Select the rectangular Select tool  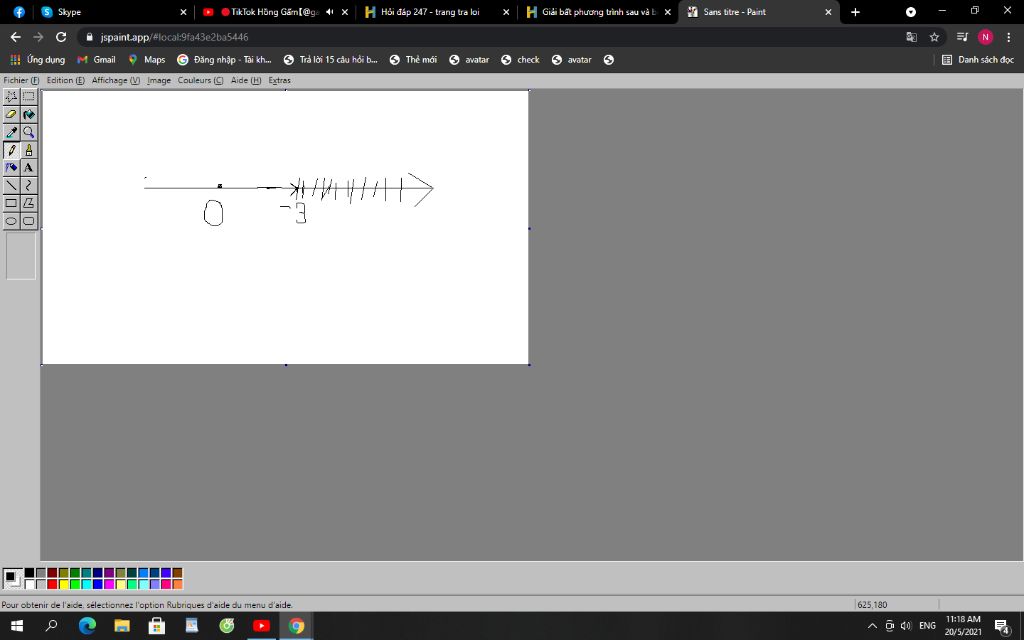[x=29, y=97]
